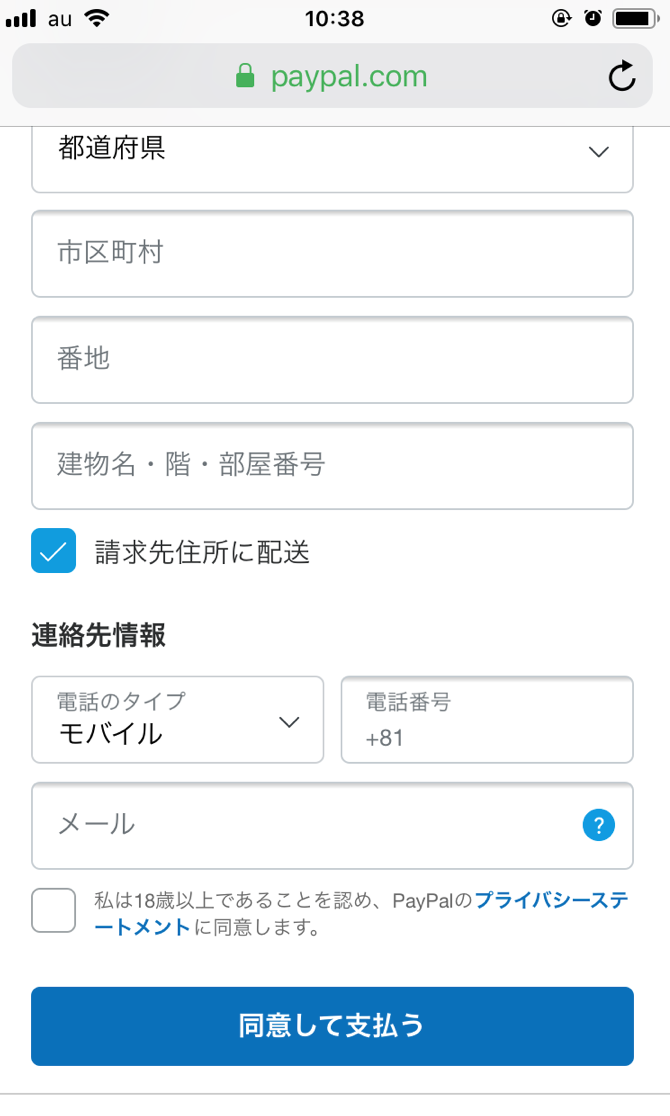Tap the alarm clock status icon
This screenshot has height=1116, width=670.
pos(593,18)
